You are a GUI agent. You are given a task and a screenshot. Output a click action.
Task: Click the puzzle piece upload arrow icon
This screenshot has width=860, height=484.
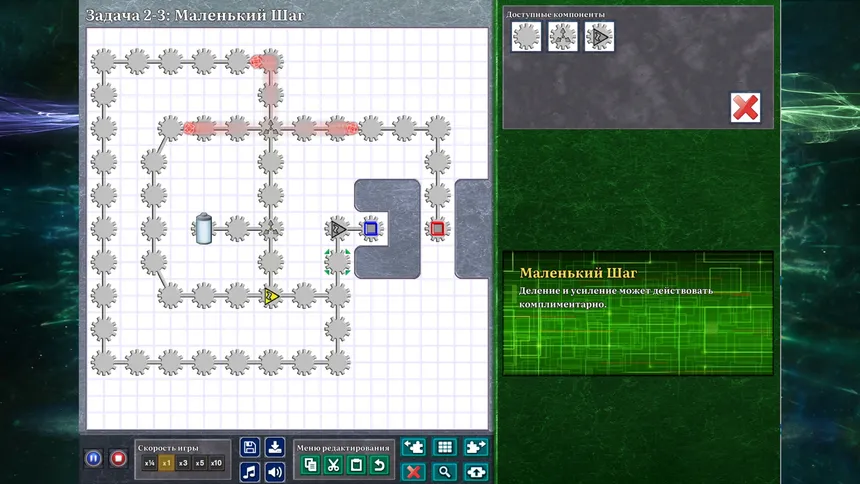click(x=476, y=472)
